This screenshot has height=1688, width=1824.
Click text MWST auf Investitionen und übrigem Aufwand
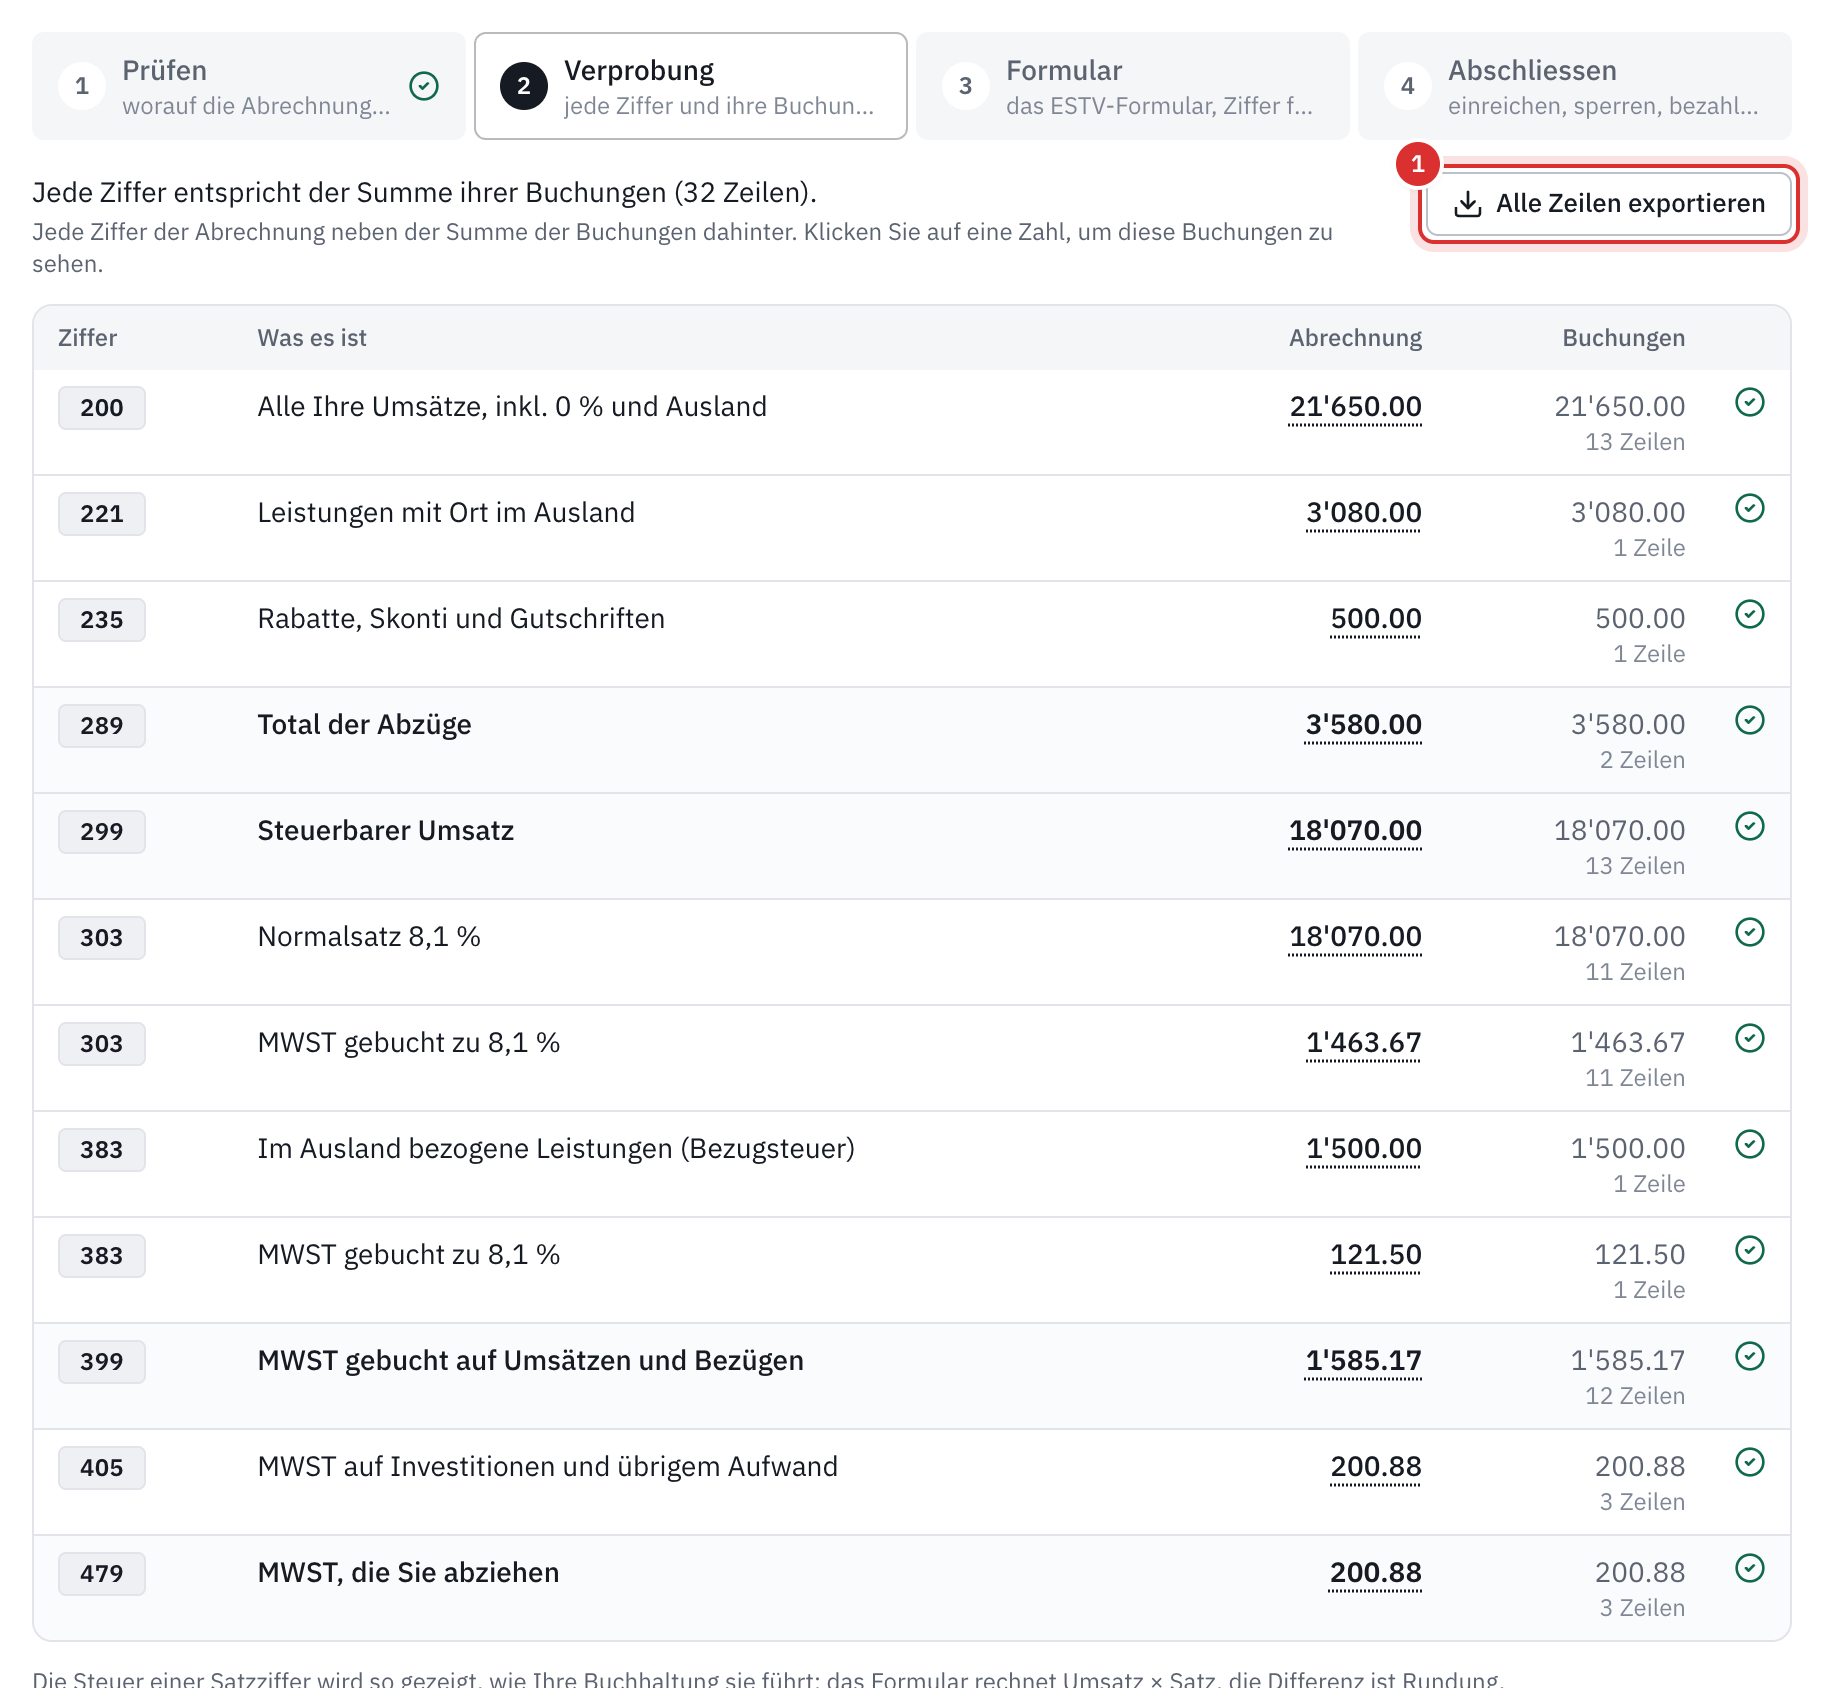[548, 1467]
